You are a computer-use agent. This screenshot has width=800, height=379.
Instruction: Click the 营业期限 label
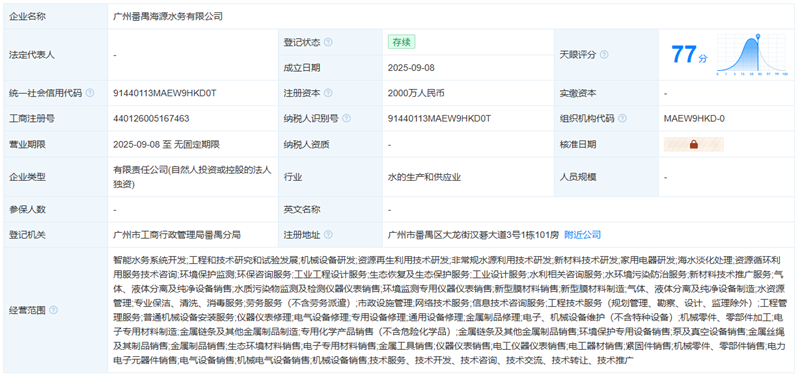pos(28,144)
